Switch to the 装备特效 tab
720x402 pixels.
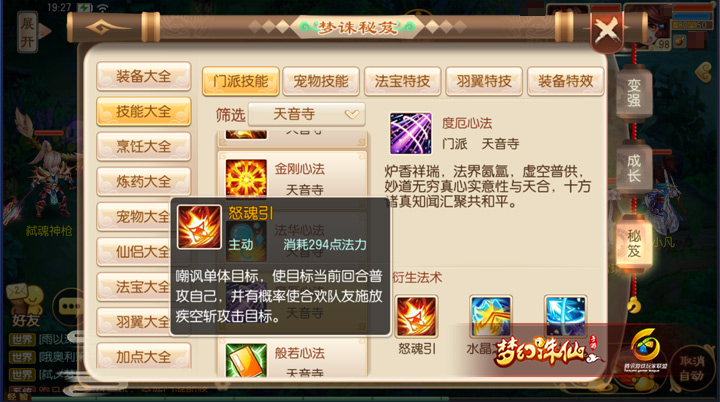point(565,81)
